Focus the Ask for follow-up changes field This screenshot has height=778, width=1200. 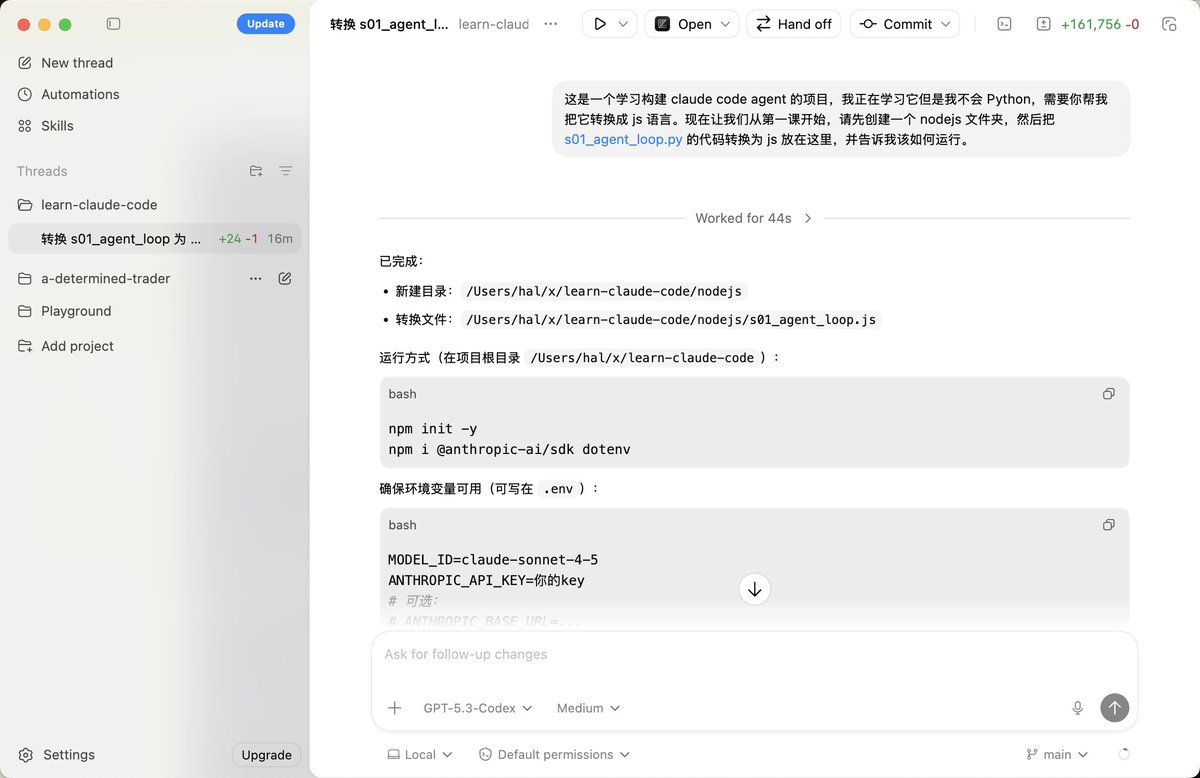(x=755, y=655)
